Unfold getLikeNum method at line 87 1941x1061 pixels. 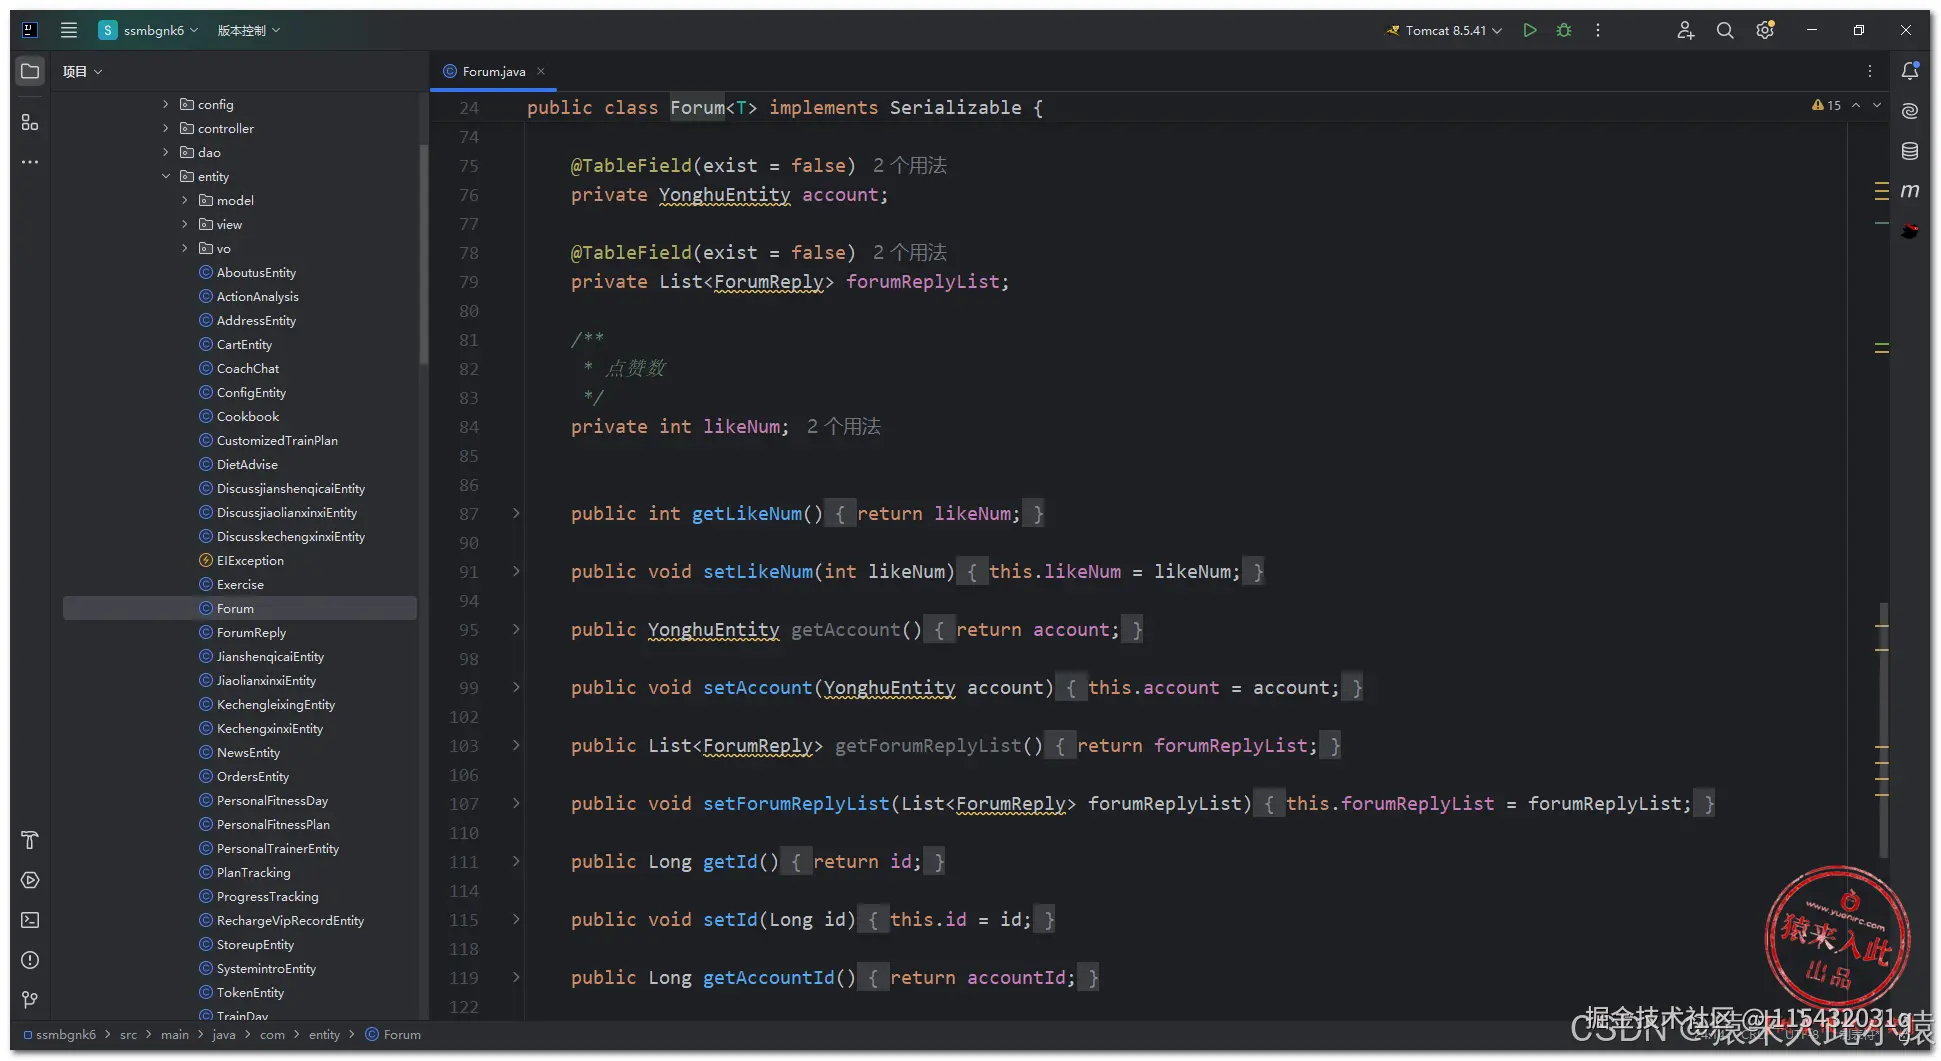point(516,513)
